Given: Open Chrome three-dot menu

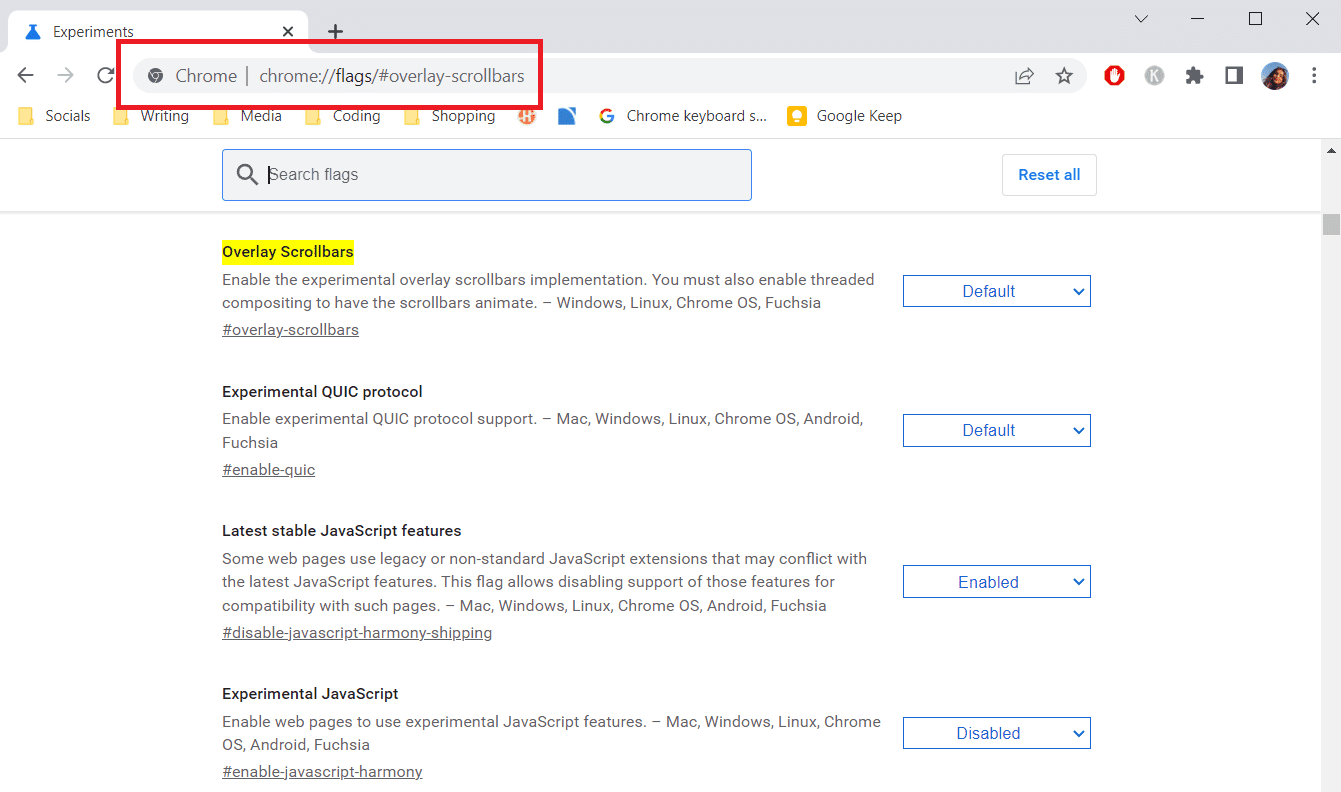Looking at the screenshot, I should (x=1314, y=75).
